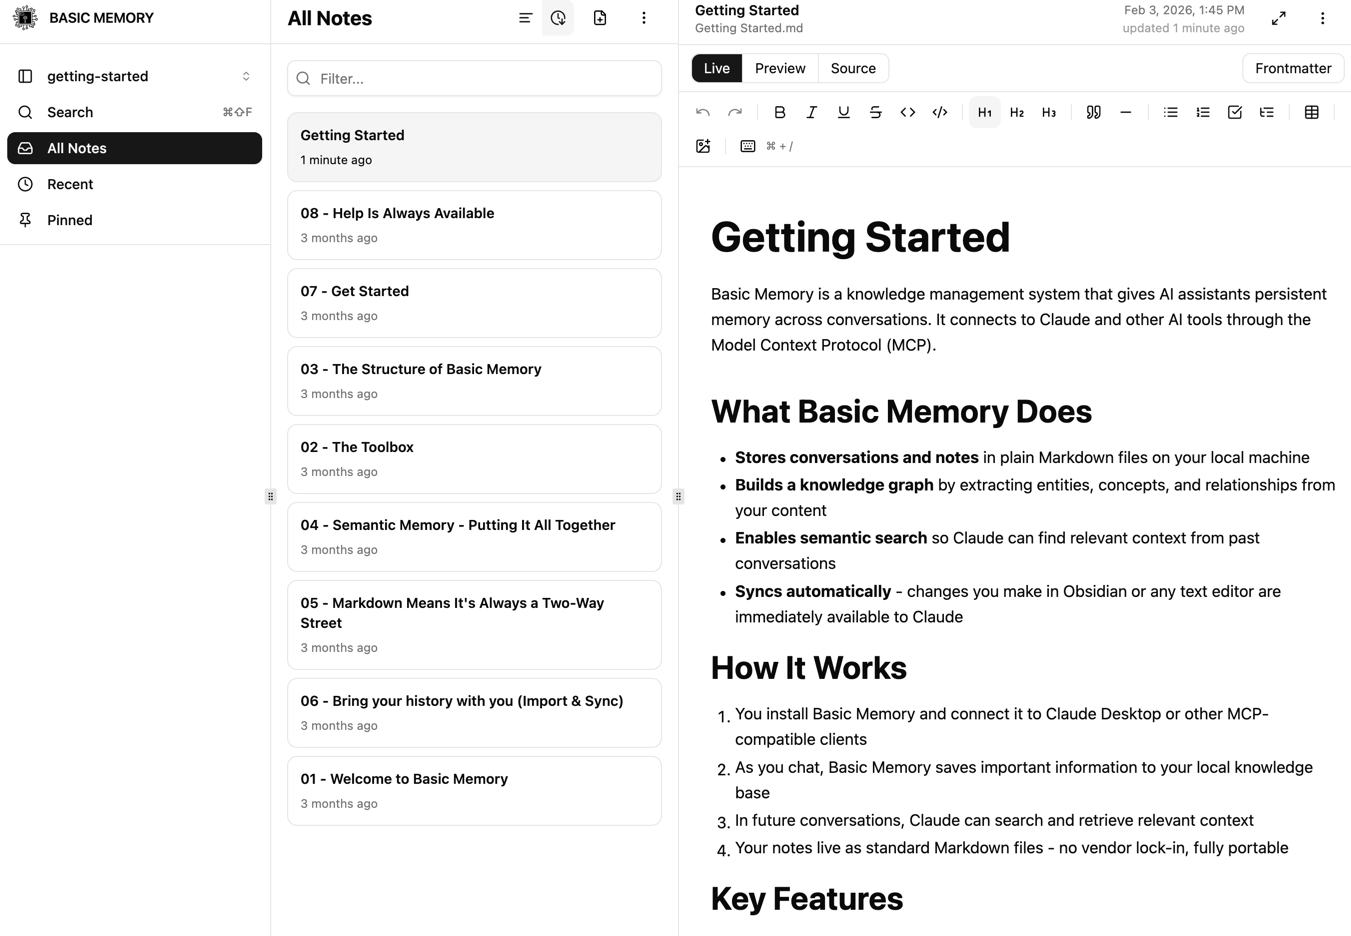Insert a table using the table icon
The image size is (1351, 936).
tap(1311, 112)
